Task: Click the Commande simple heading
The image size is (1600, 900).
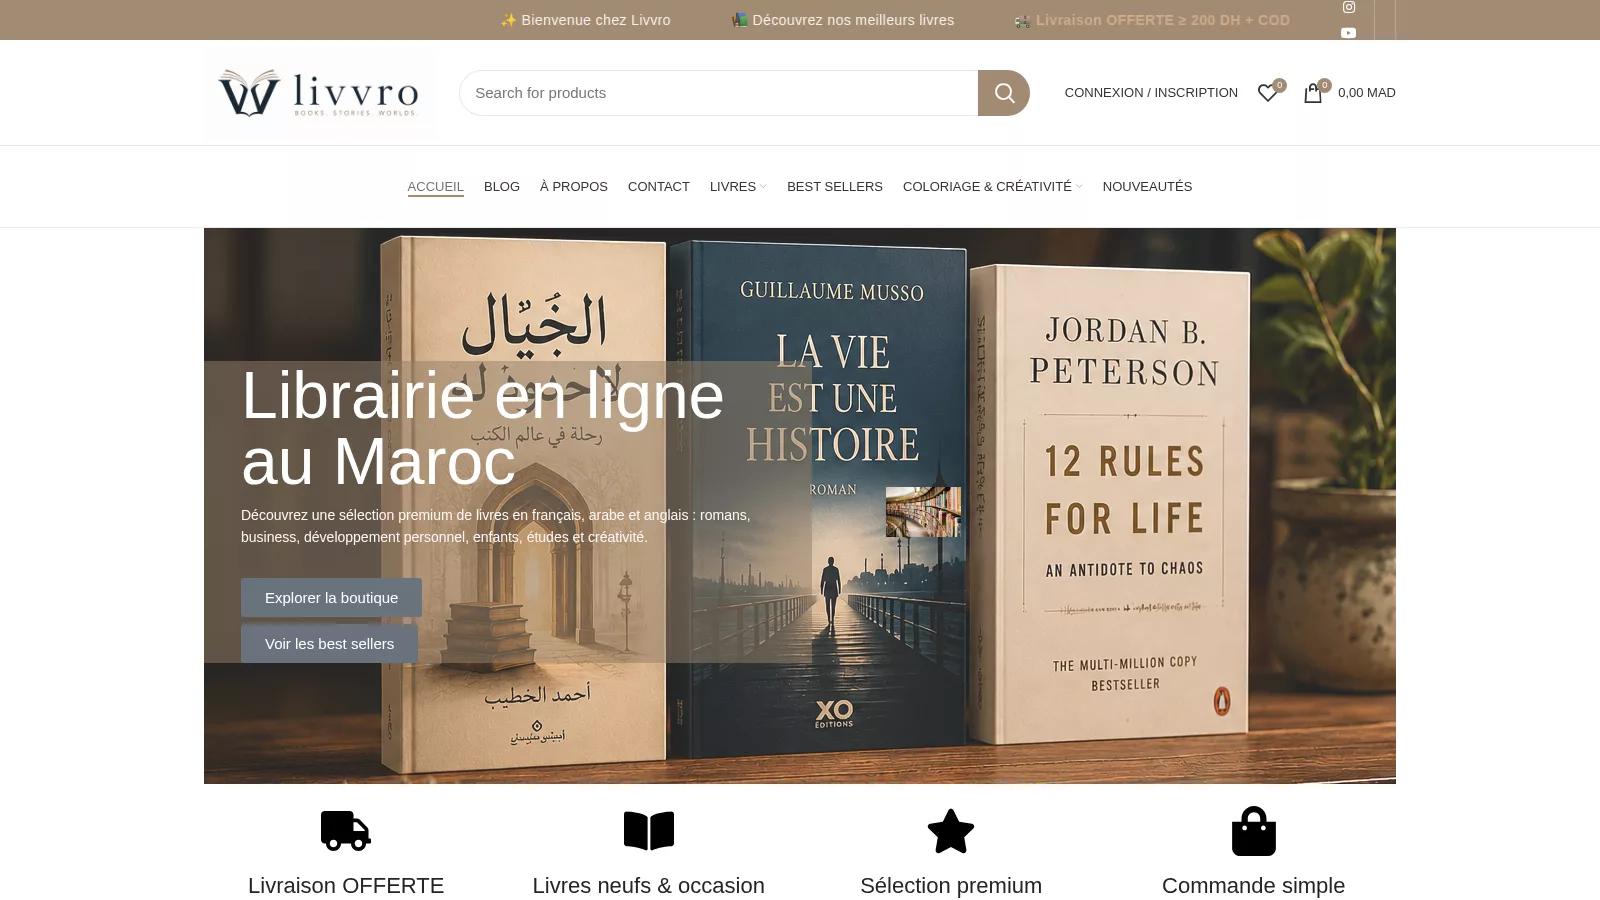Action: [1254, 886]
